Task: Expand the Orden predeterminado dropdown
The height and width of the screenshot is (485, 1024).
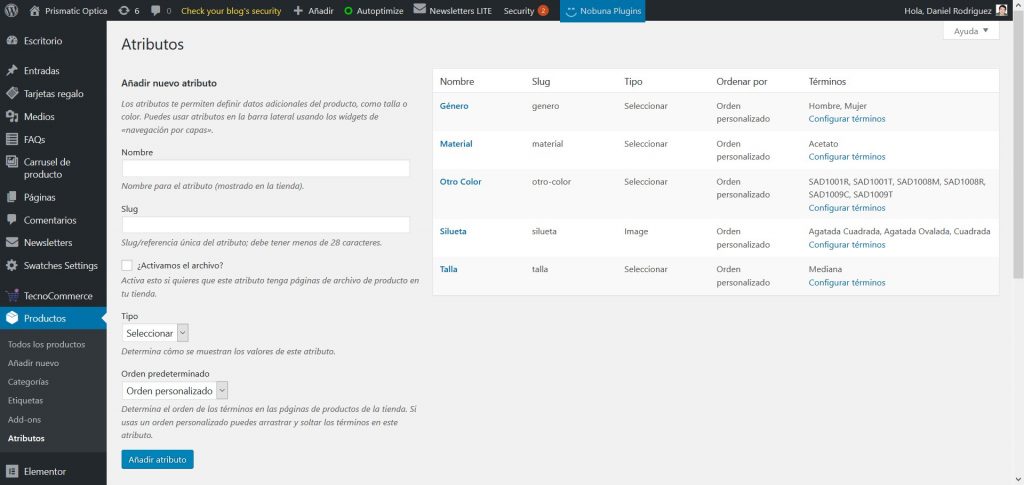Action: tap(175, 391)
